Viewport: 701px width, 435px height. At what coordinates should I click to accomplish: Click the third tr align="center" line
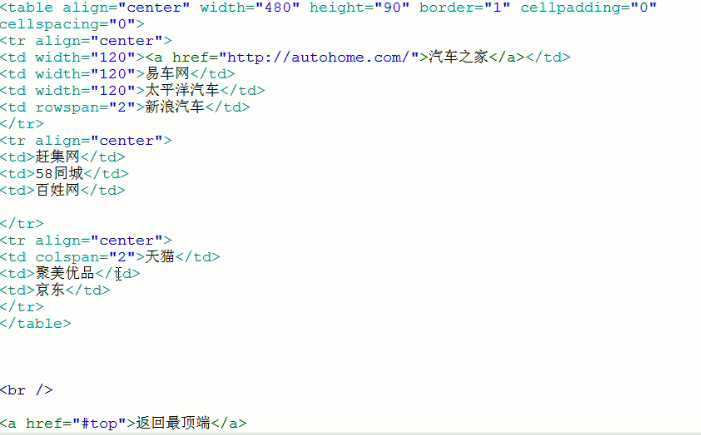point(86,241)
